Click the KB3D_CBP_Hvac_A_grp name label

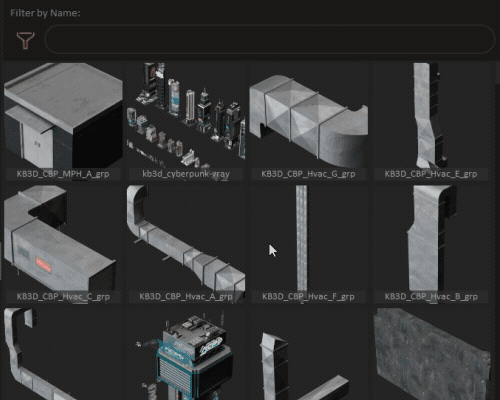186,297
